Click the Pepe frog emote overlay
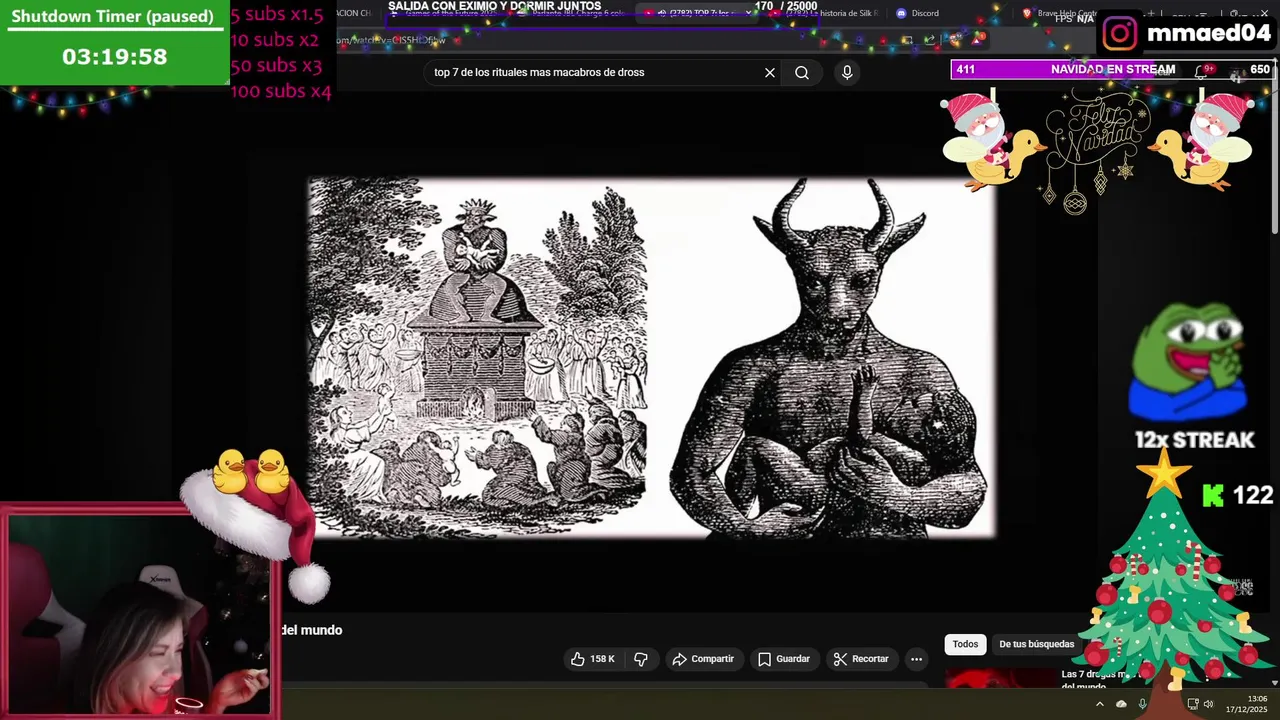The image size is (1280, 720). pos(1190,360)
